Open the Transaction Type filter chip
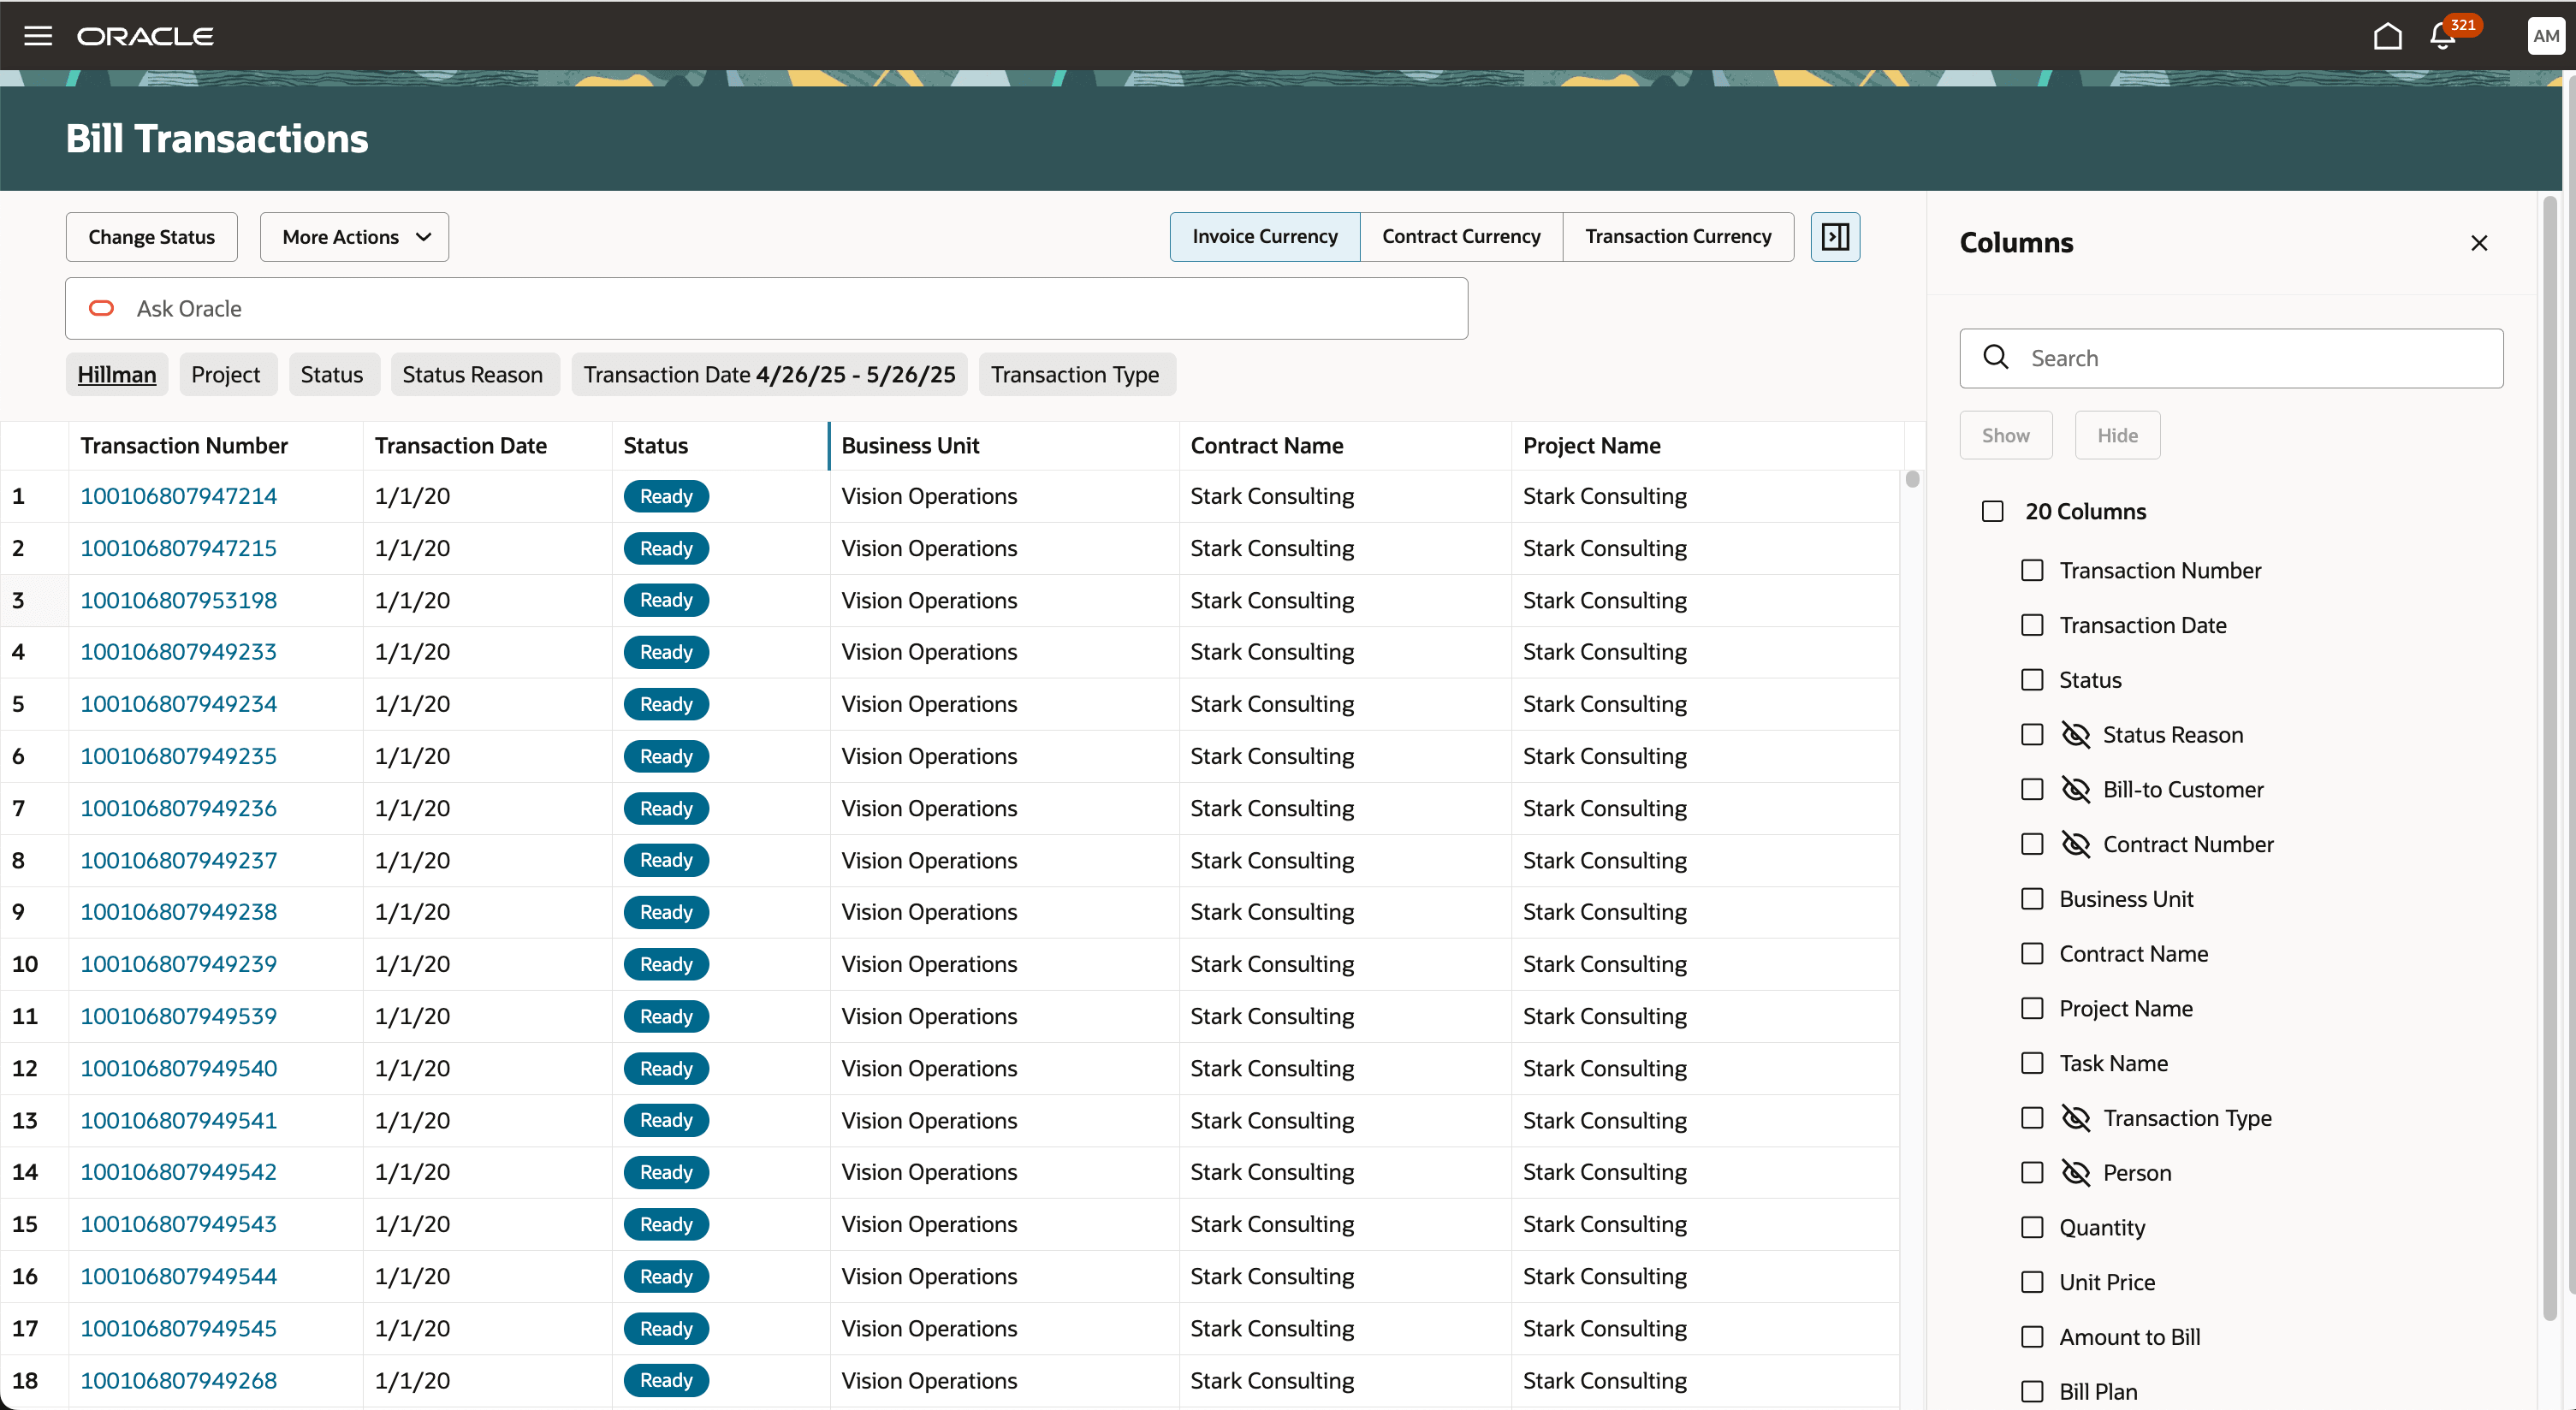This screenshot has height=1410, width=2576. pyautogui.click(x=1075, y=375)
